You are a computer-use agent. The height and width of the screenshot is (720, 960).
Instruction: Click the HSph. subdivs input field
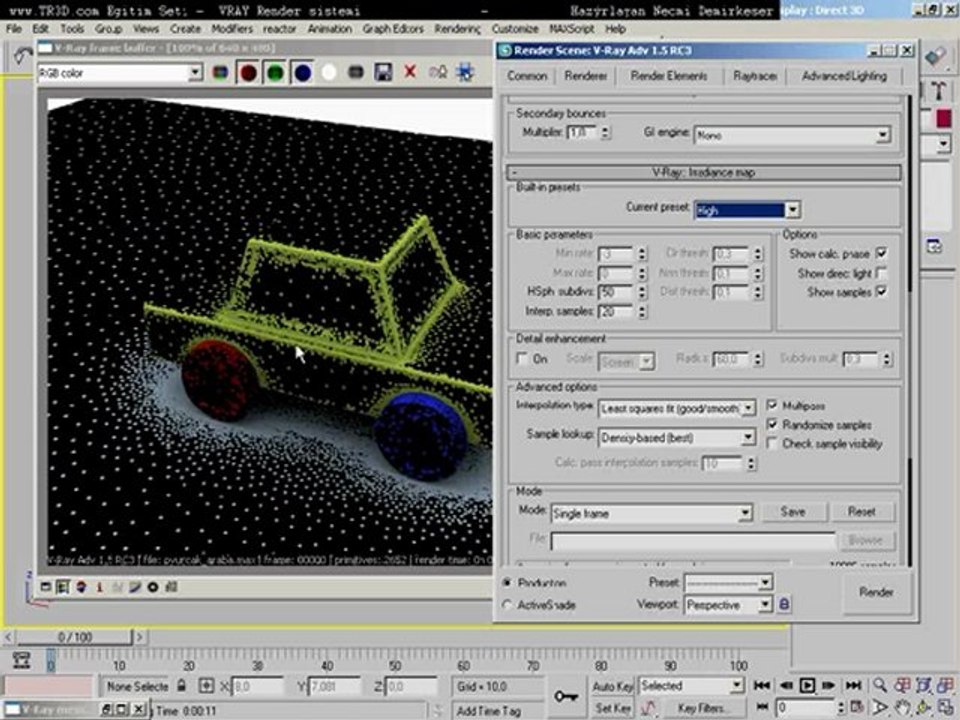click(x=616, y=292)
